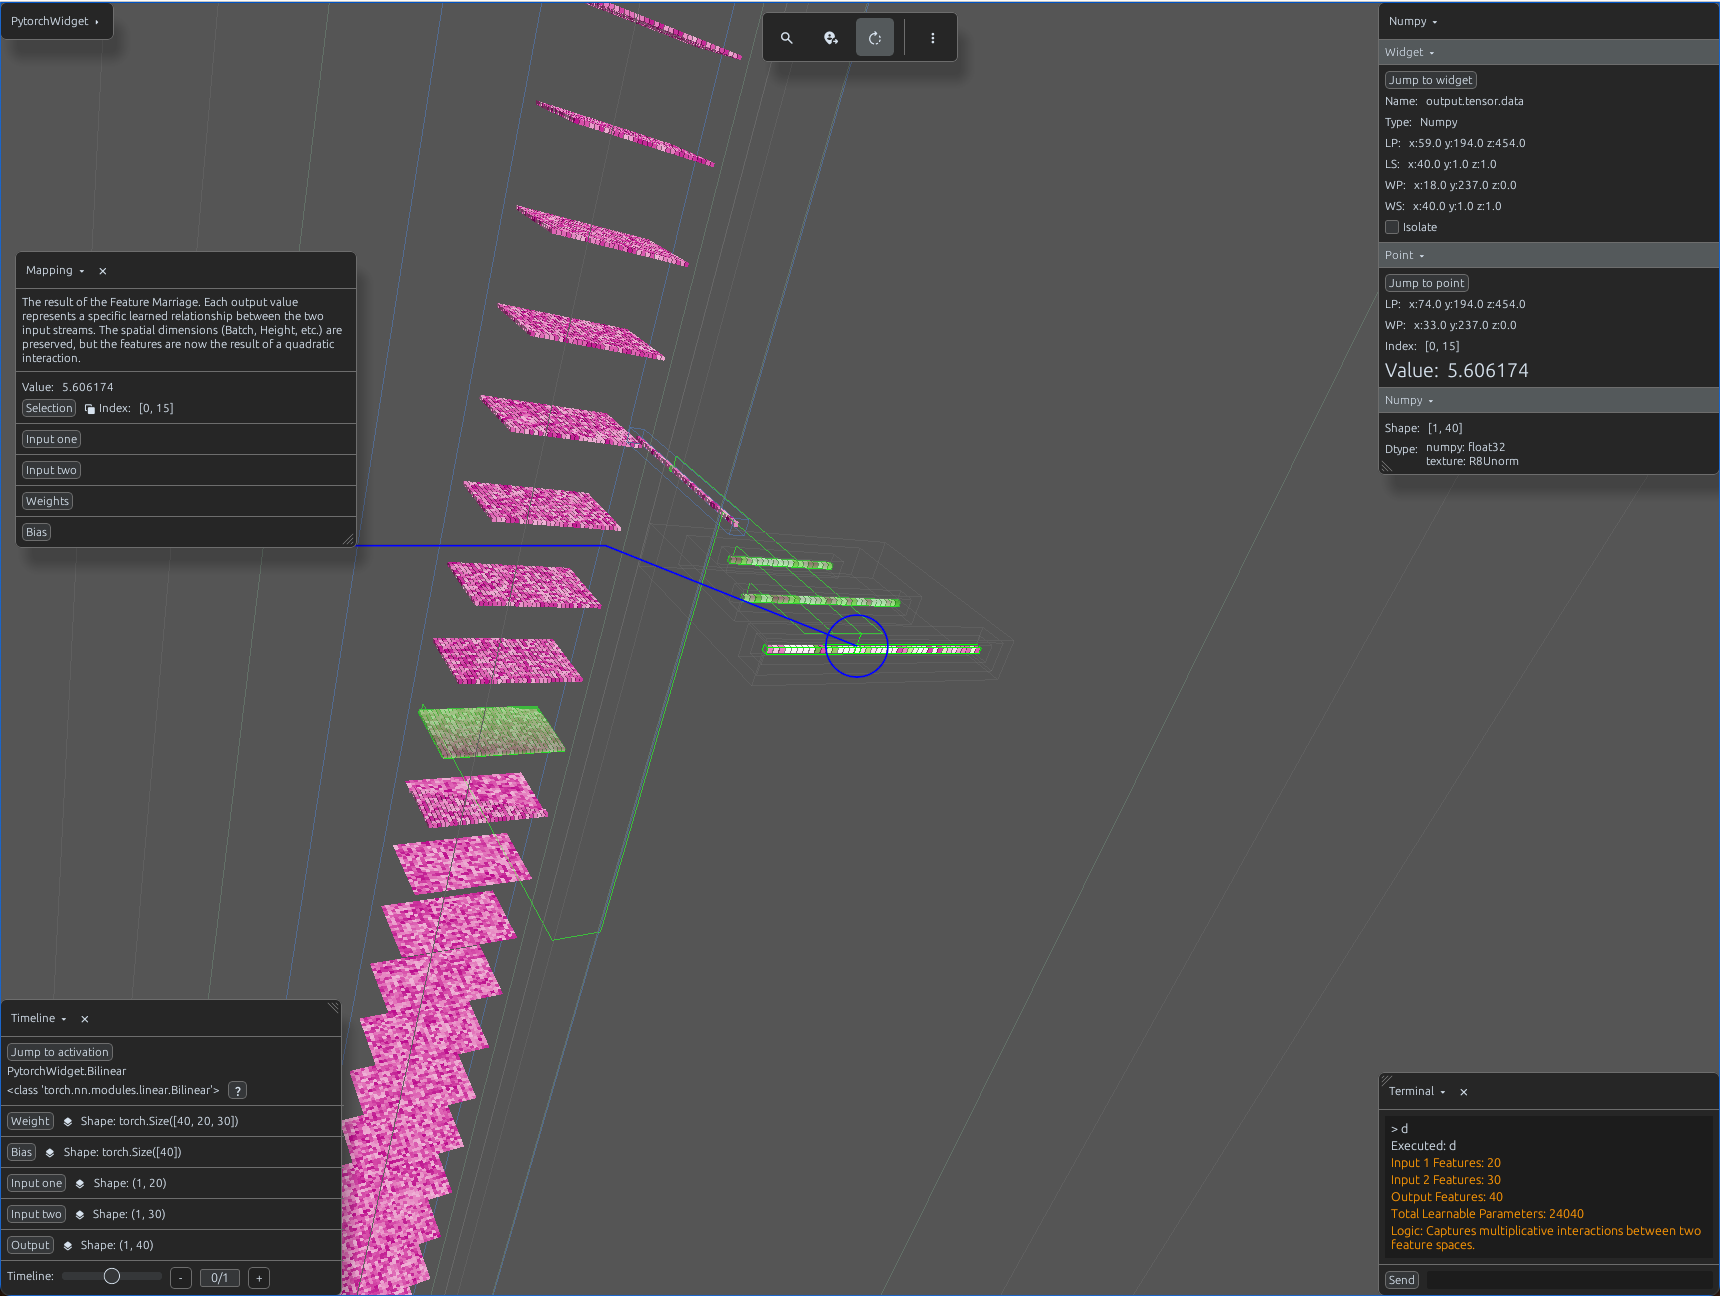The height and width of the screenshot is (1296, 1720).
Task: Increase the timeline step with plus button
Action: click(259, 1278)
